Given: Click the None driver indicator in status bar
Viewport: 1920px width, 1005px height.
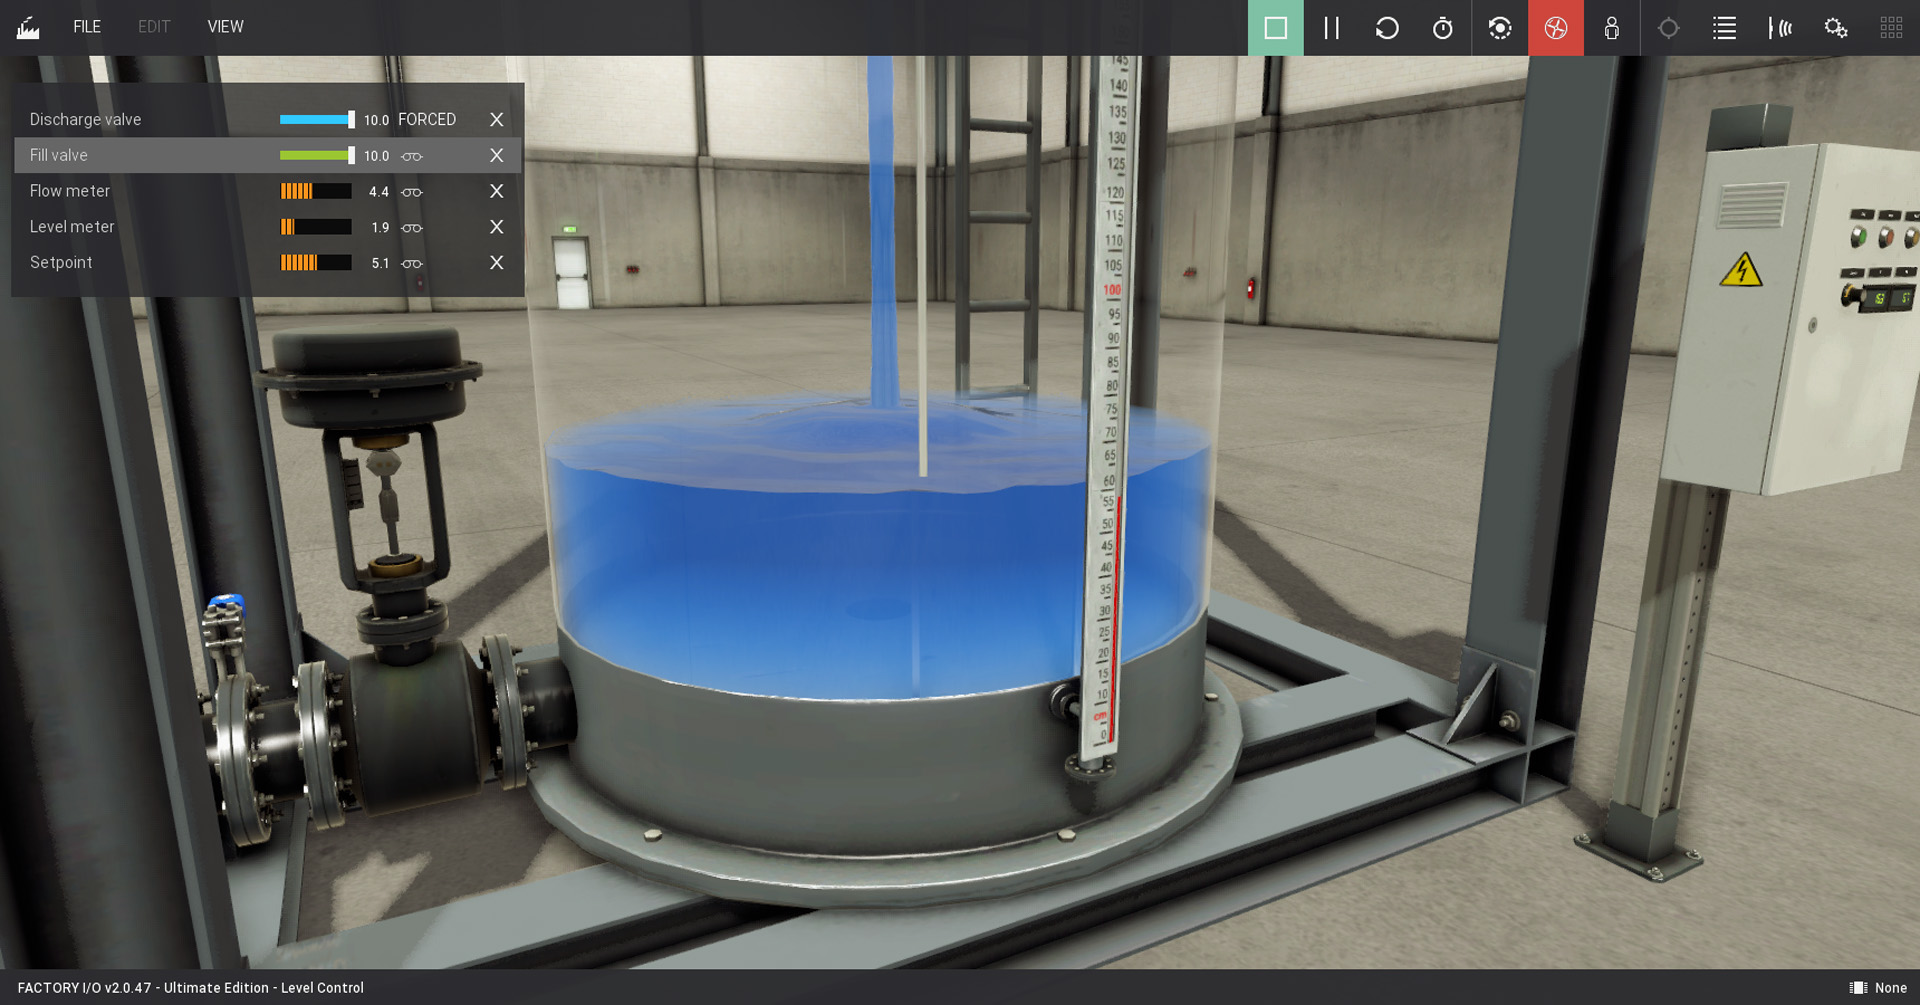Looking at the screenshot, I should click(x=1878, y=988).
